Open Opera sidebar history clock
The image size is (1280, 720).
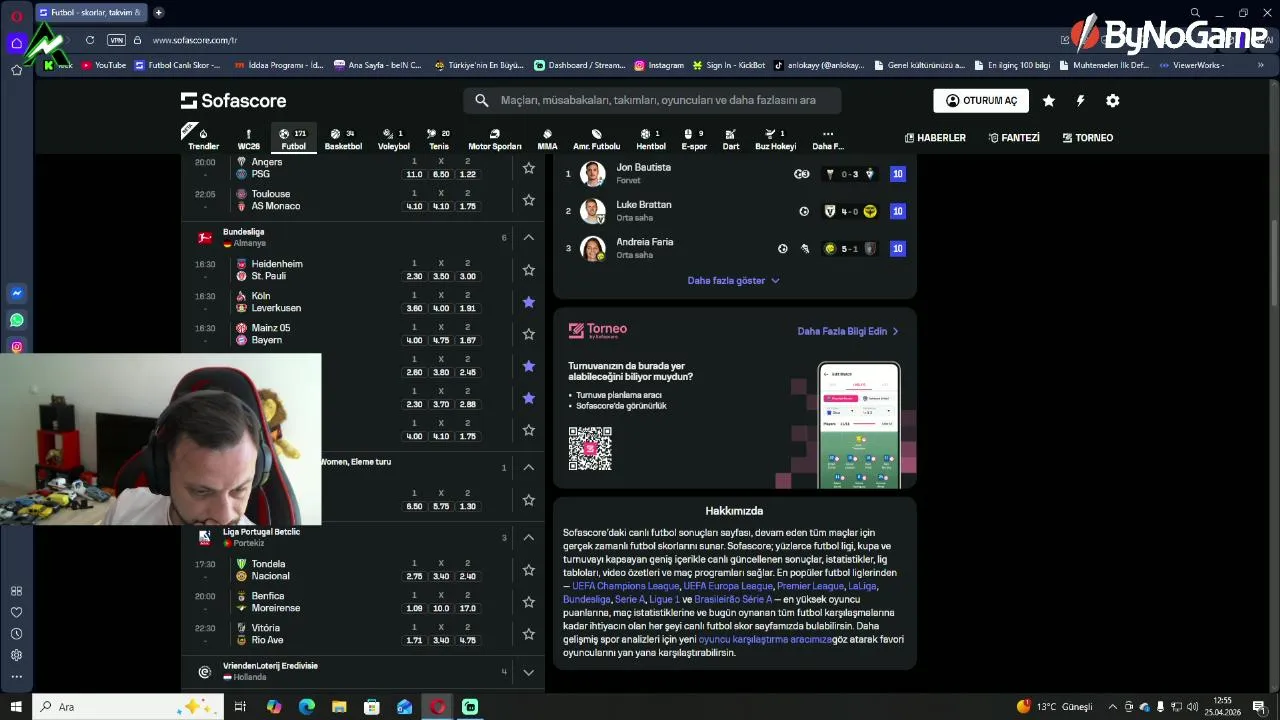pos(16,633)
